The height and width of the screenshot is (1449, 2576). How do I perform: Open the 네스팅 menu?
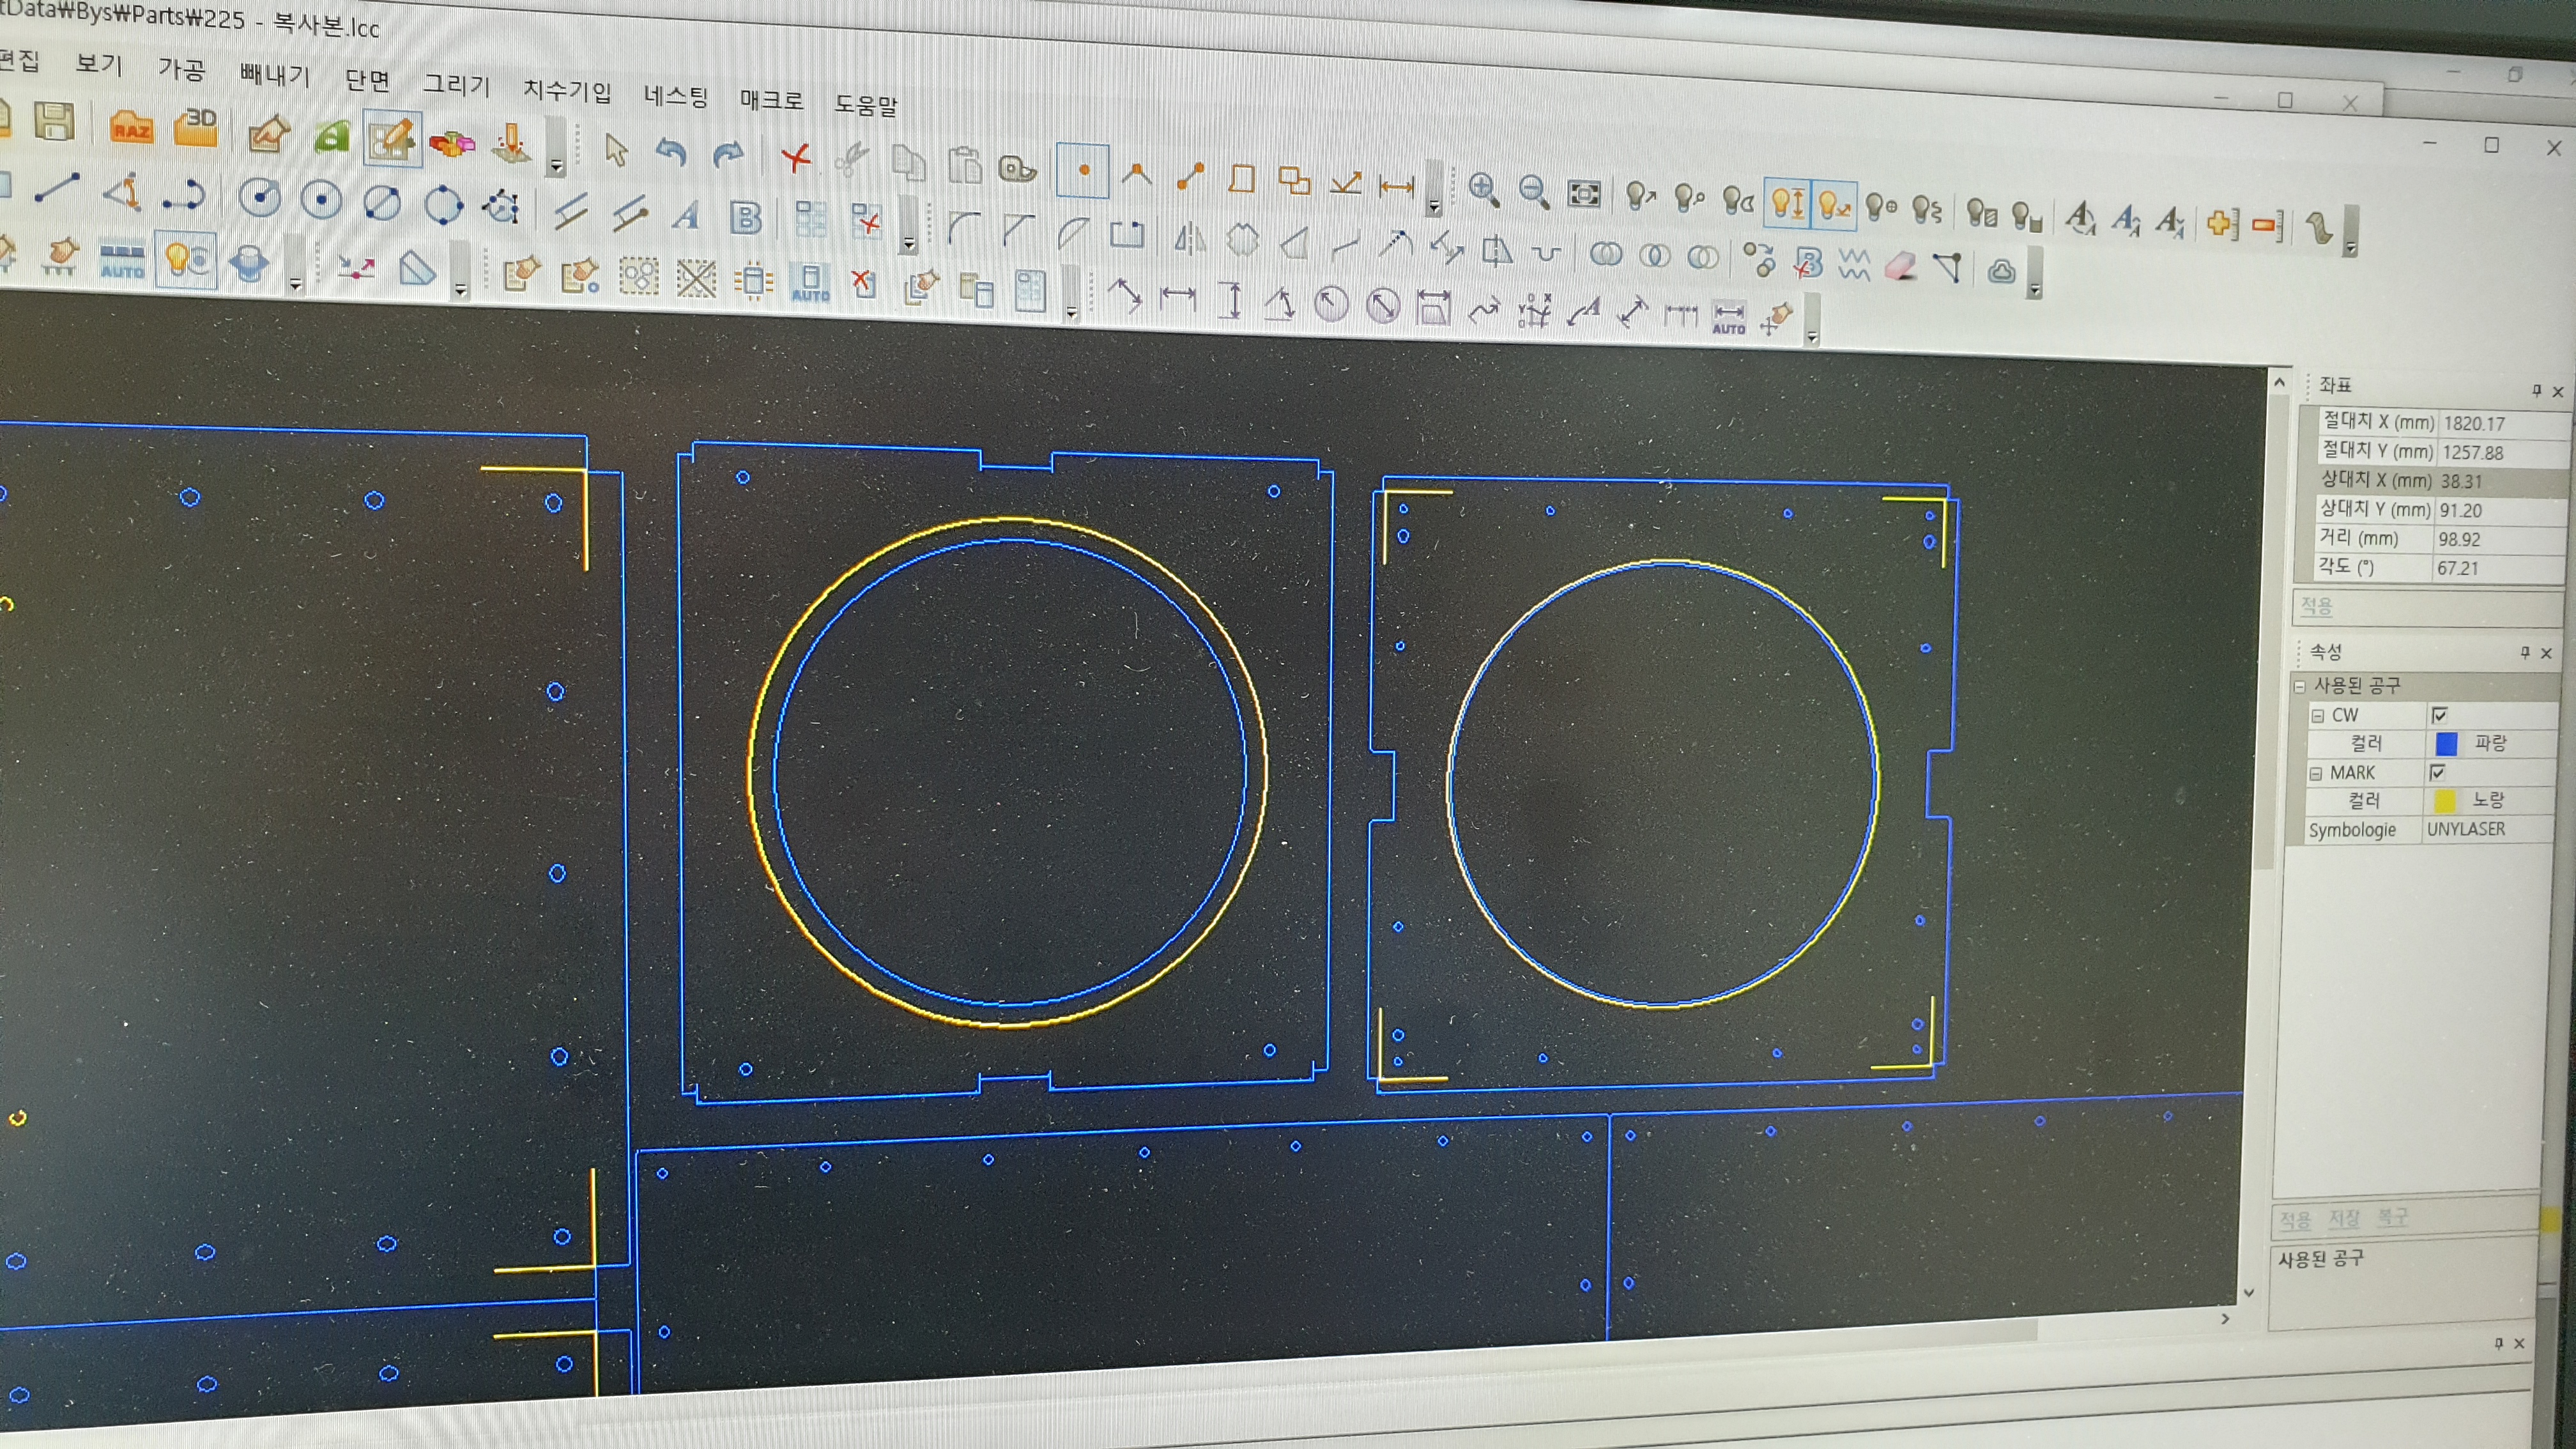[x=676, y=96]
